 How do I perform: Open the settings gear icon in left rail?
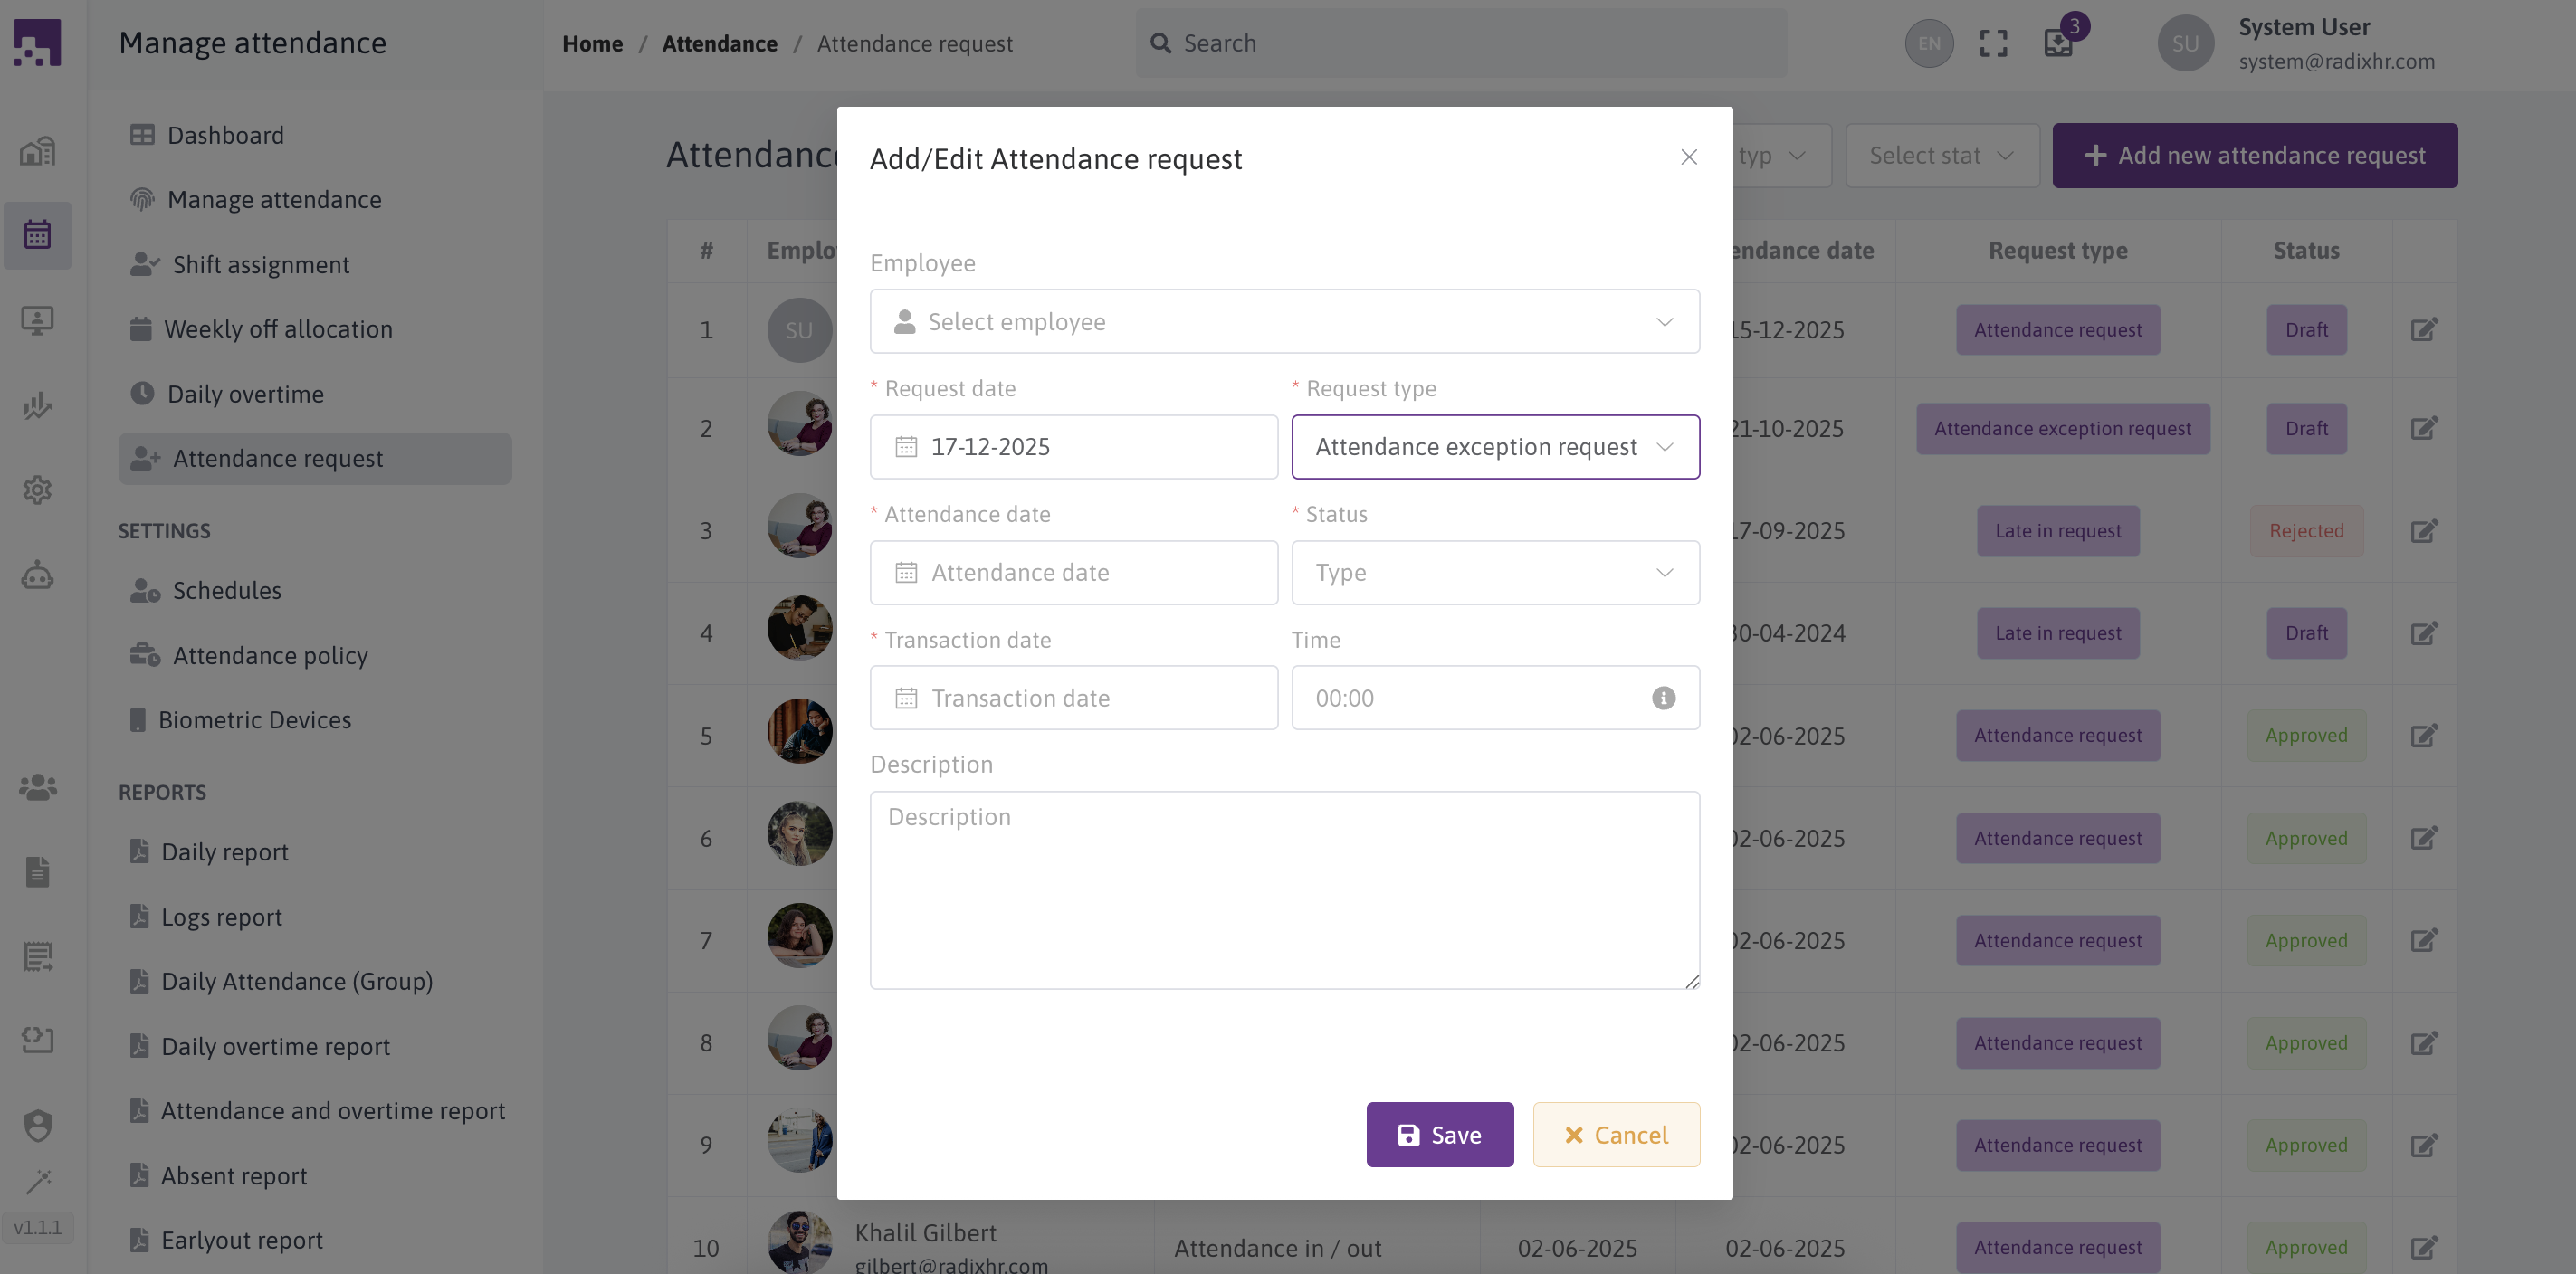pos(37,490)
